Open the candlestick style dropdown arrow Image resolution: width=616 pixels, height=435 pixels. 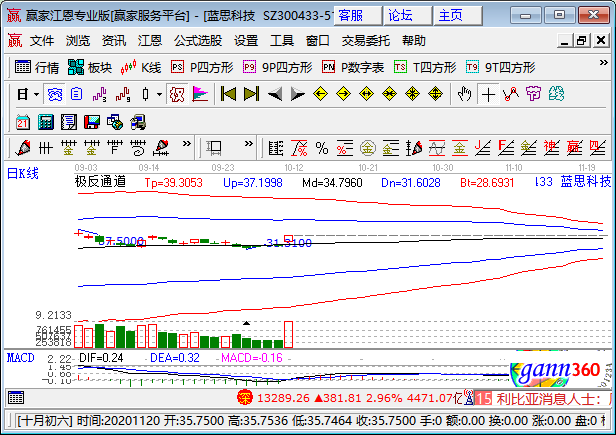[x=159, y=94]
